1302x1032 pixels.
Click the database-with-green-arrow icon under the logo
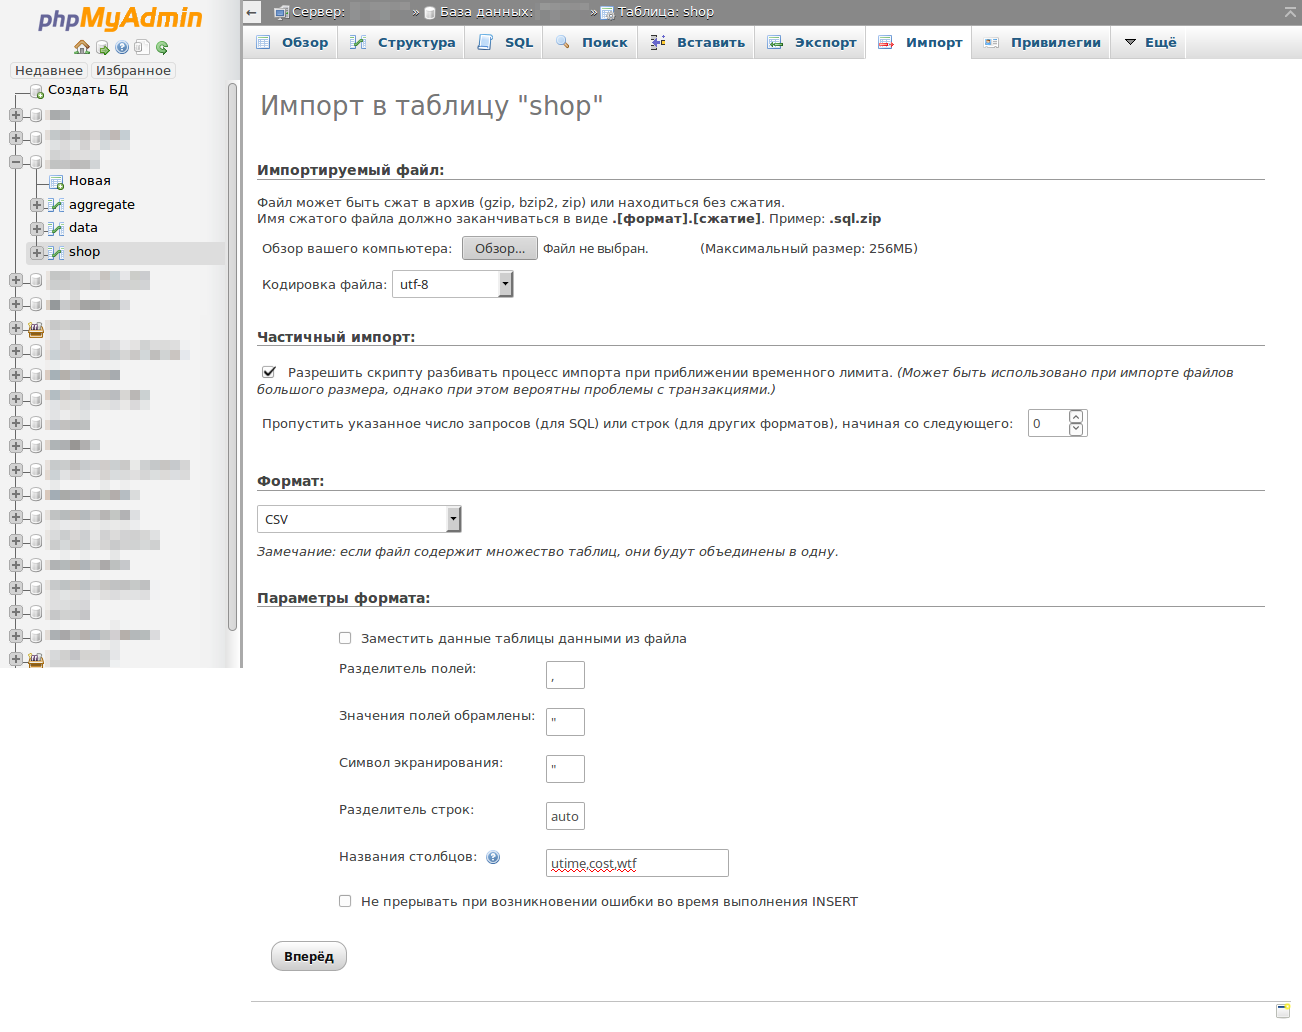[x=103, y=47]
